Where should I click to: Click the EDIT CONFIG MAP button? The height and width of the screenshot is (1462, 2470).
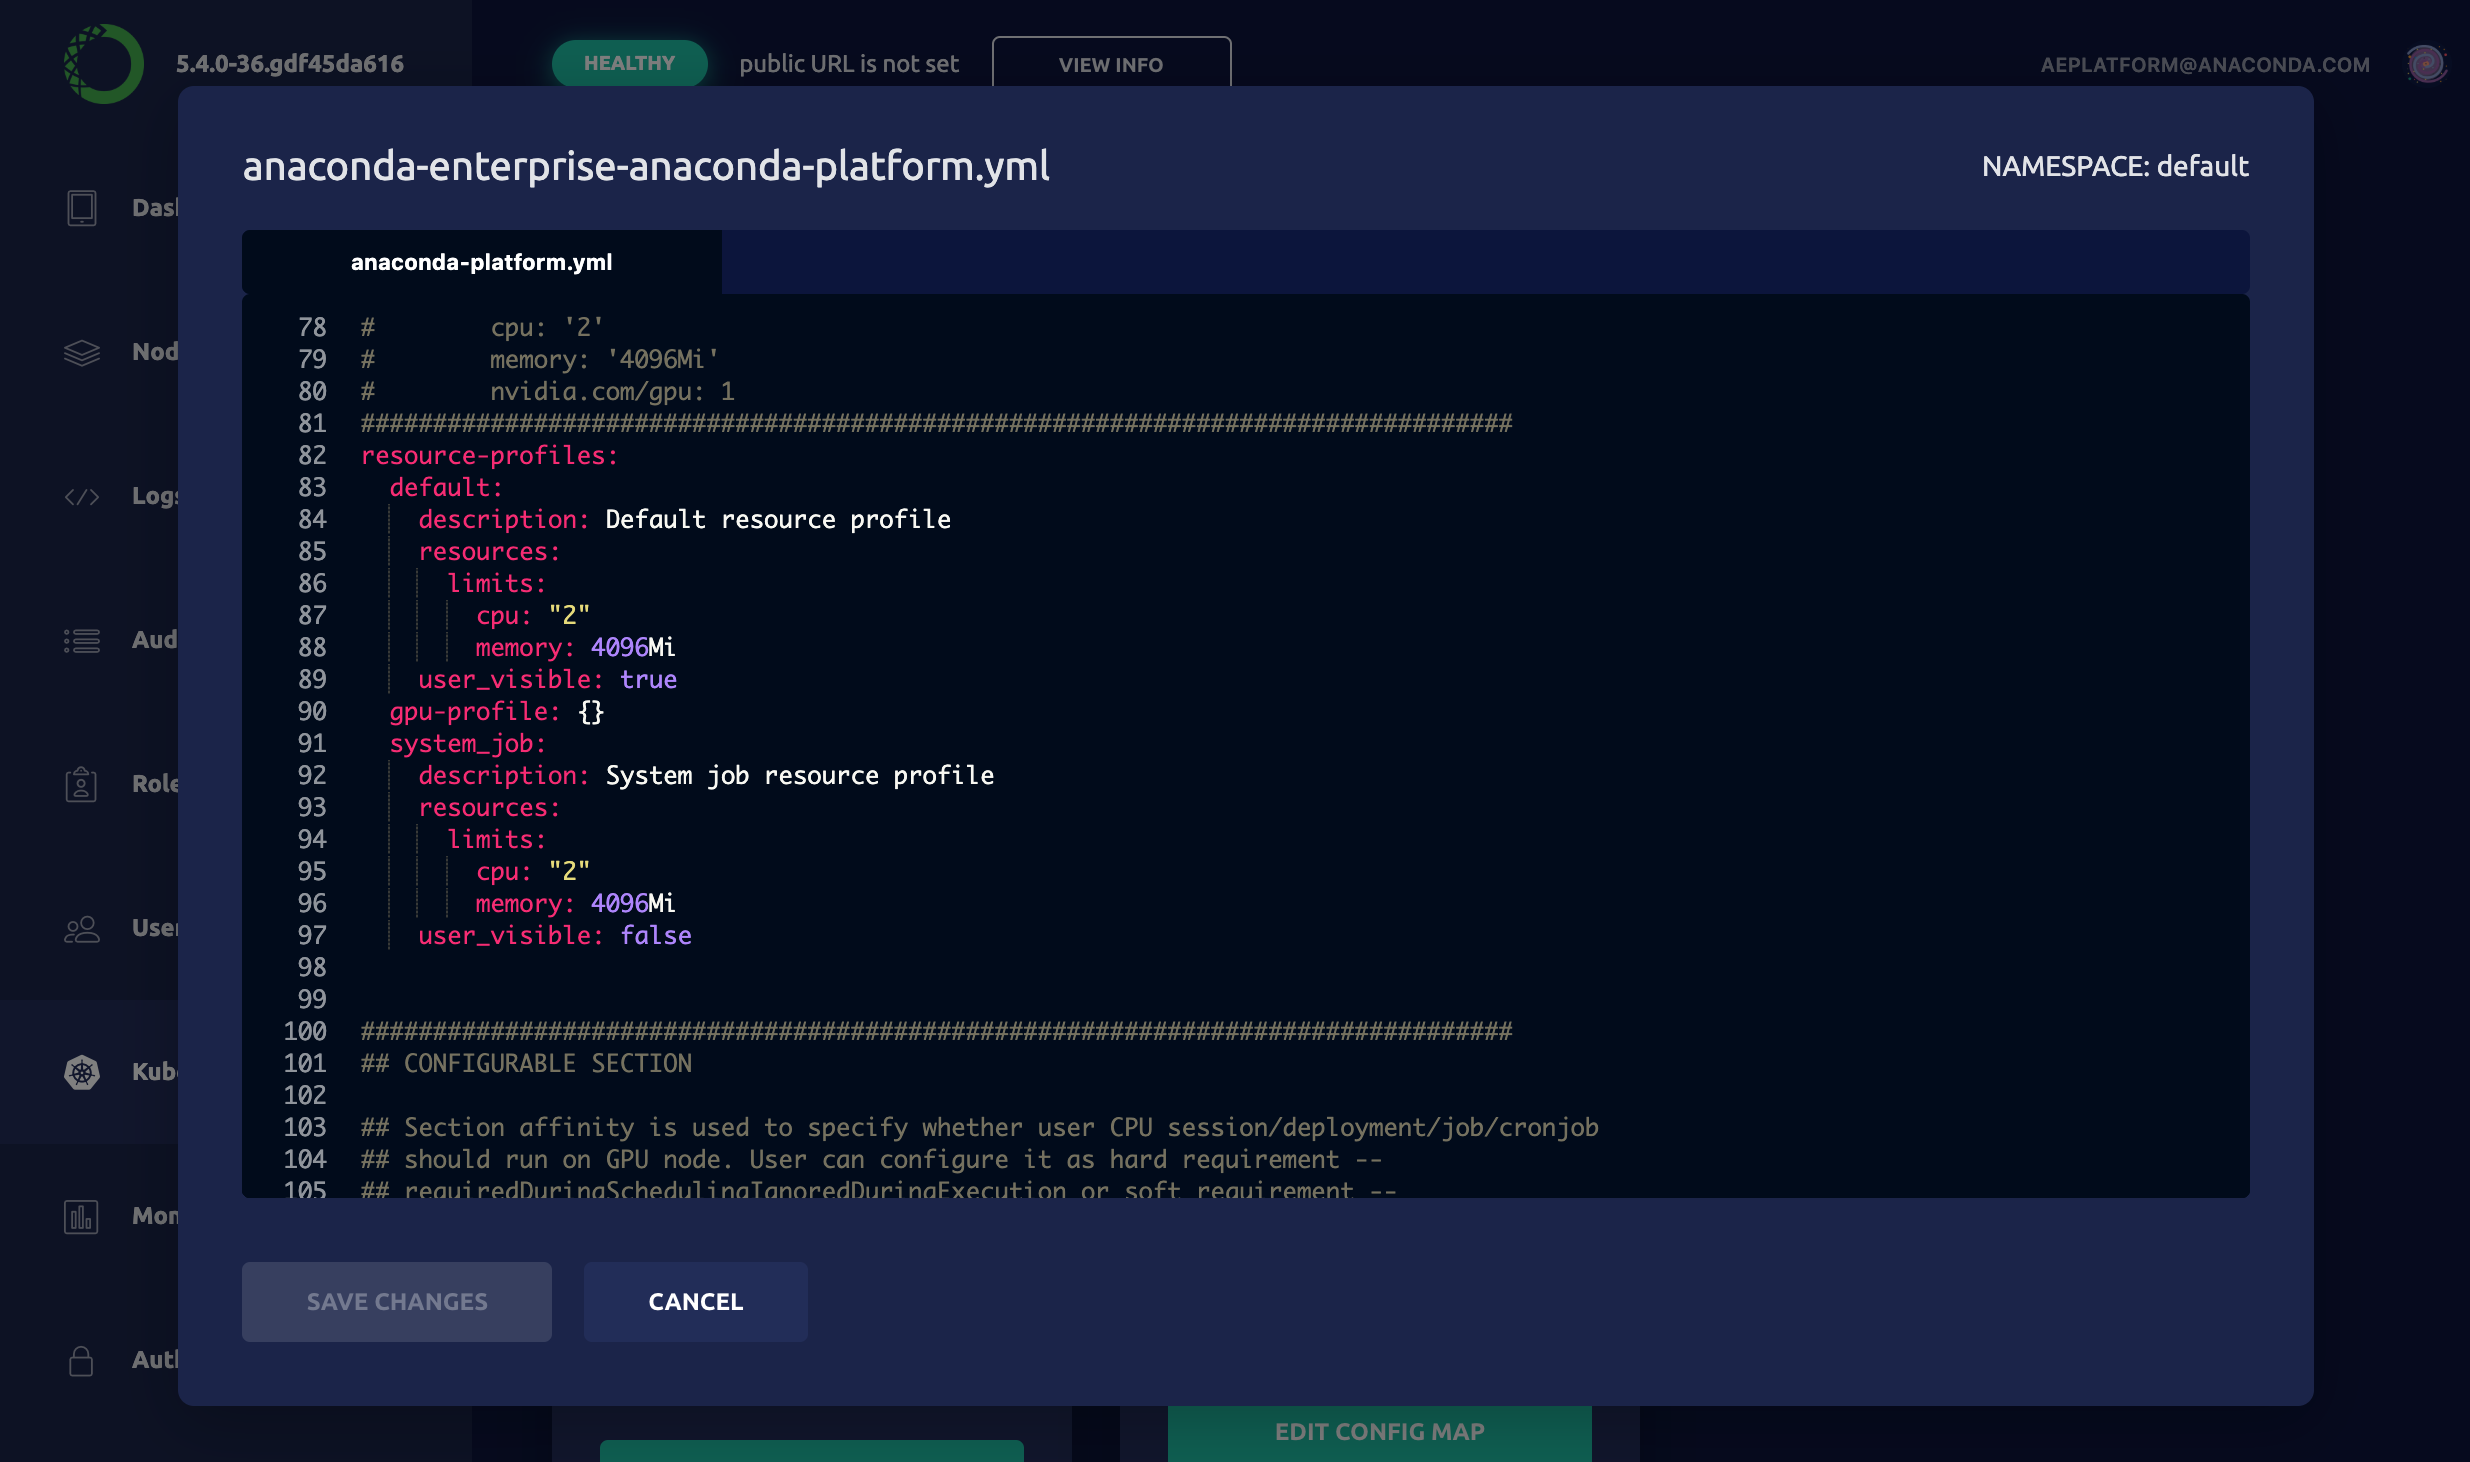[1379, 1432]
